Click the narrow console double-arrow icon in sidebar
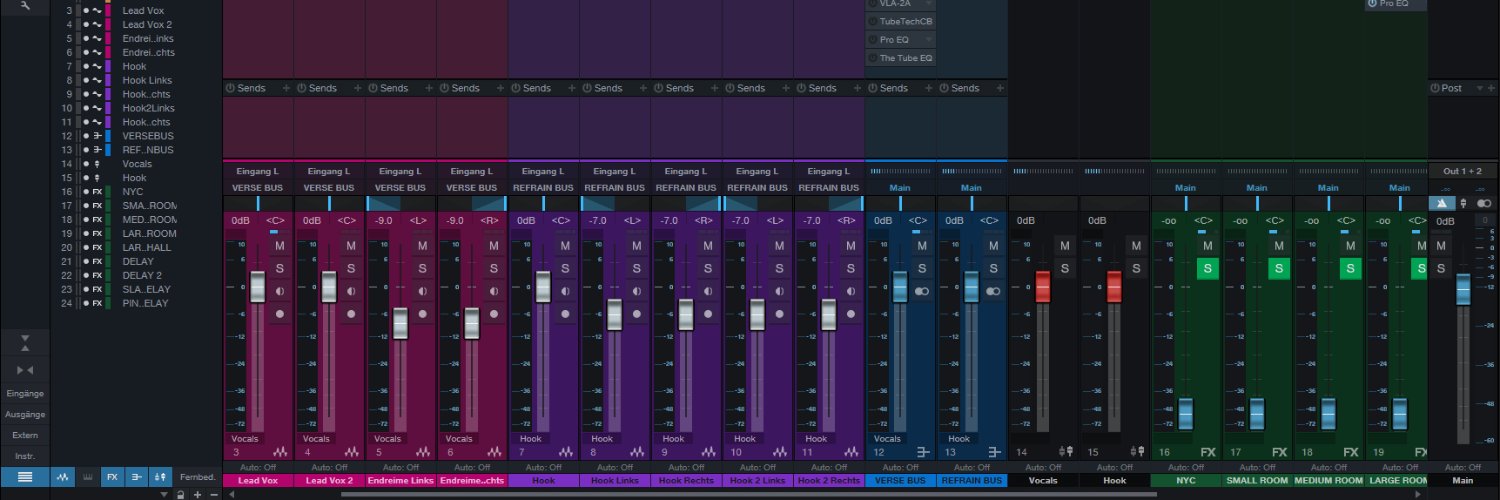 pos(25,370)
